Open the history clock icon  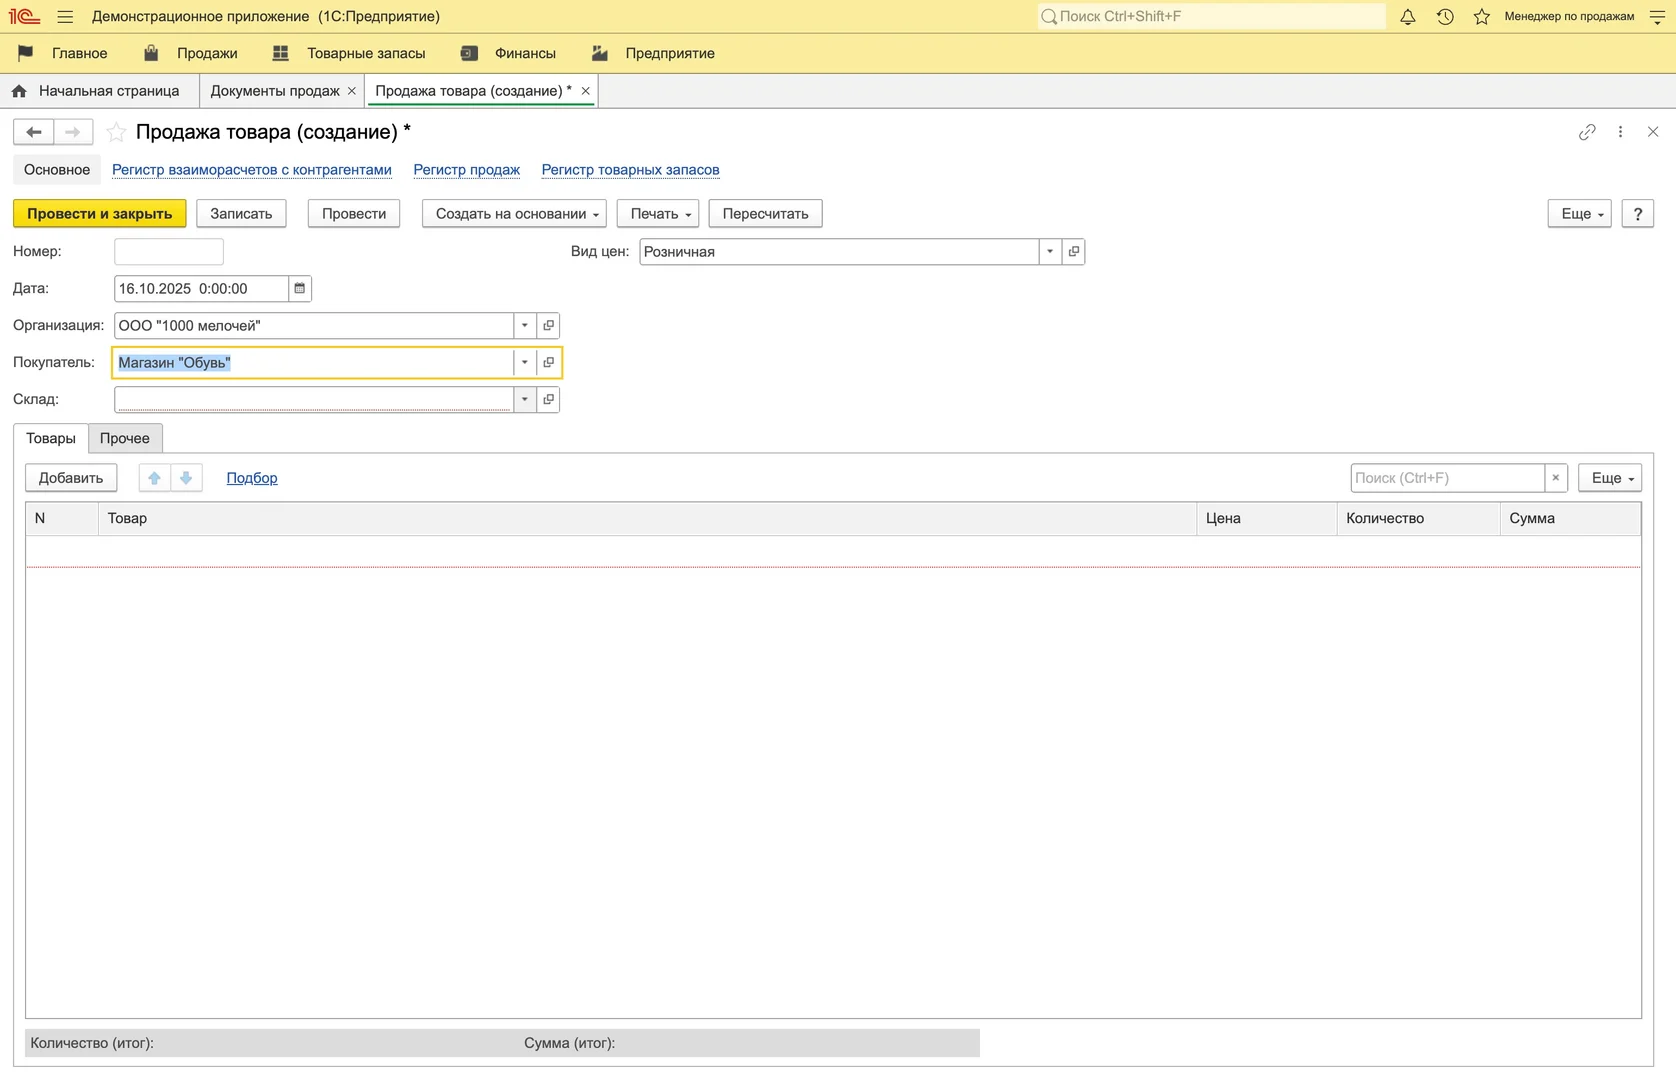tap(1445, 17)
